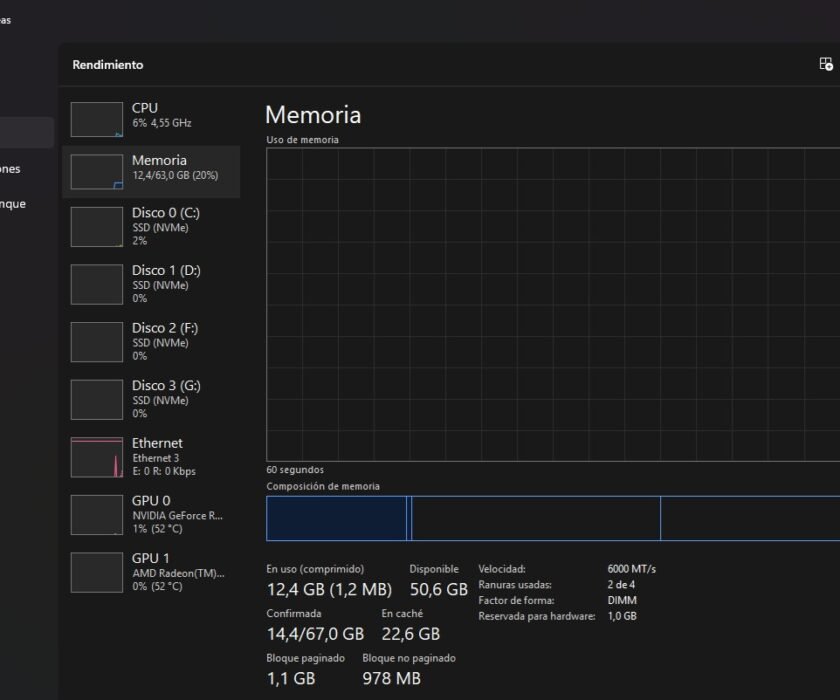Click the Disco 3 mini graph thumbnail
The width and height of the screenshot is (840, 700).
96,400
